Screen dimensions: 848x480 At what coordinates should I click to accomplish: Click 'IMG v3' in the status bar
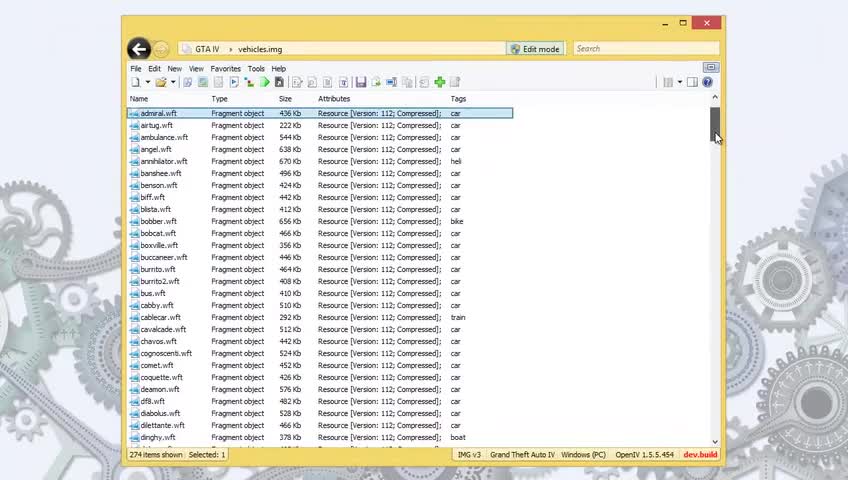tap(469, 455)
